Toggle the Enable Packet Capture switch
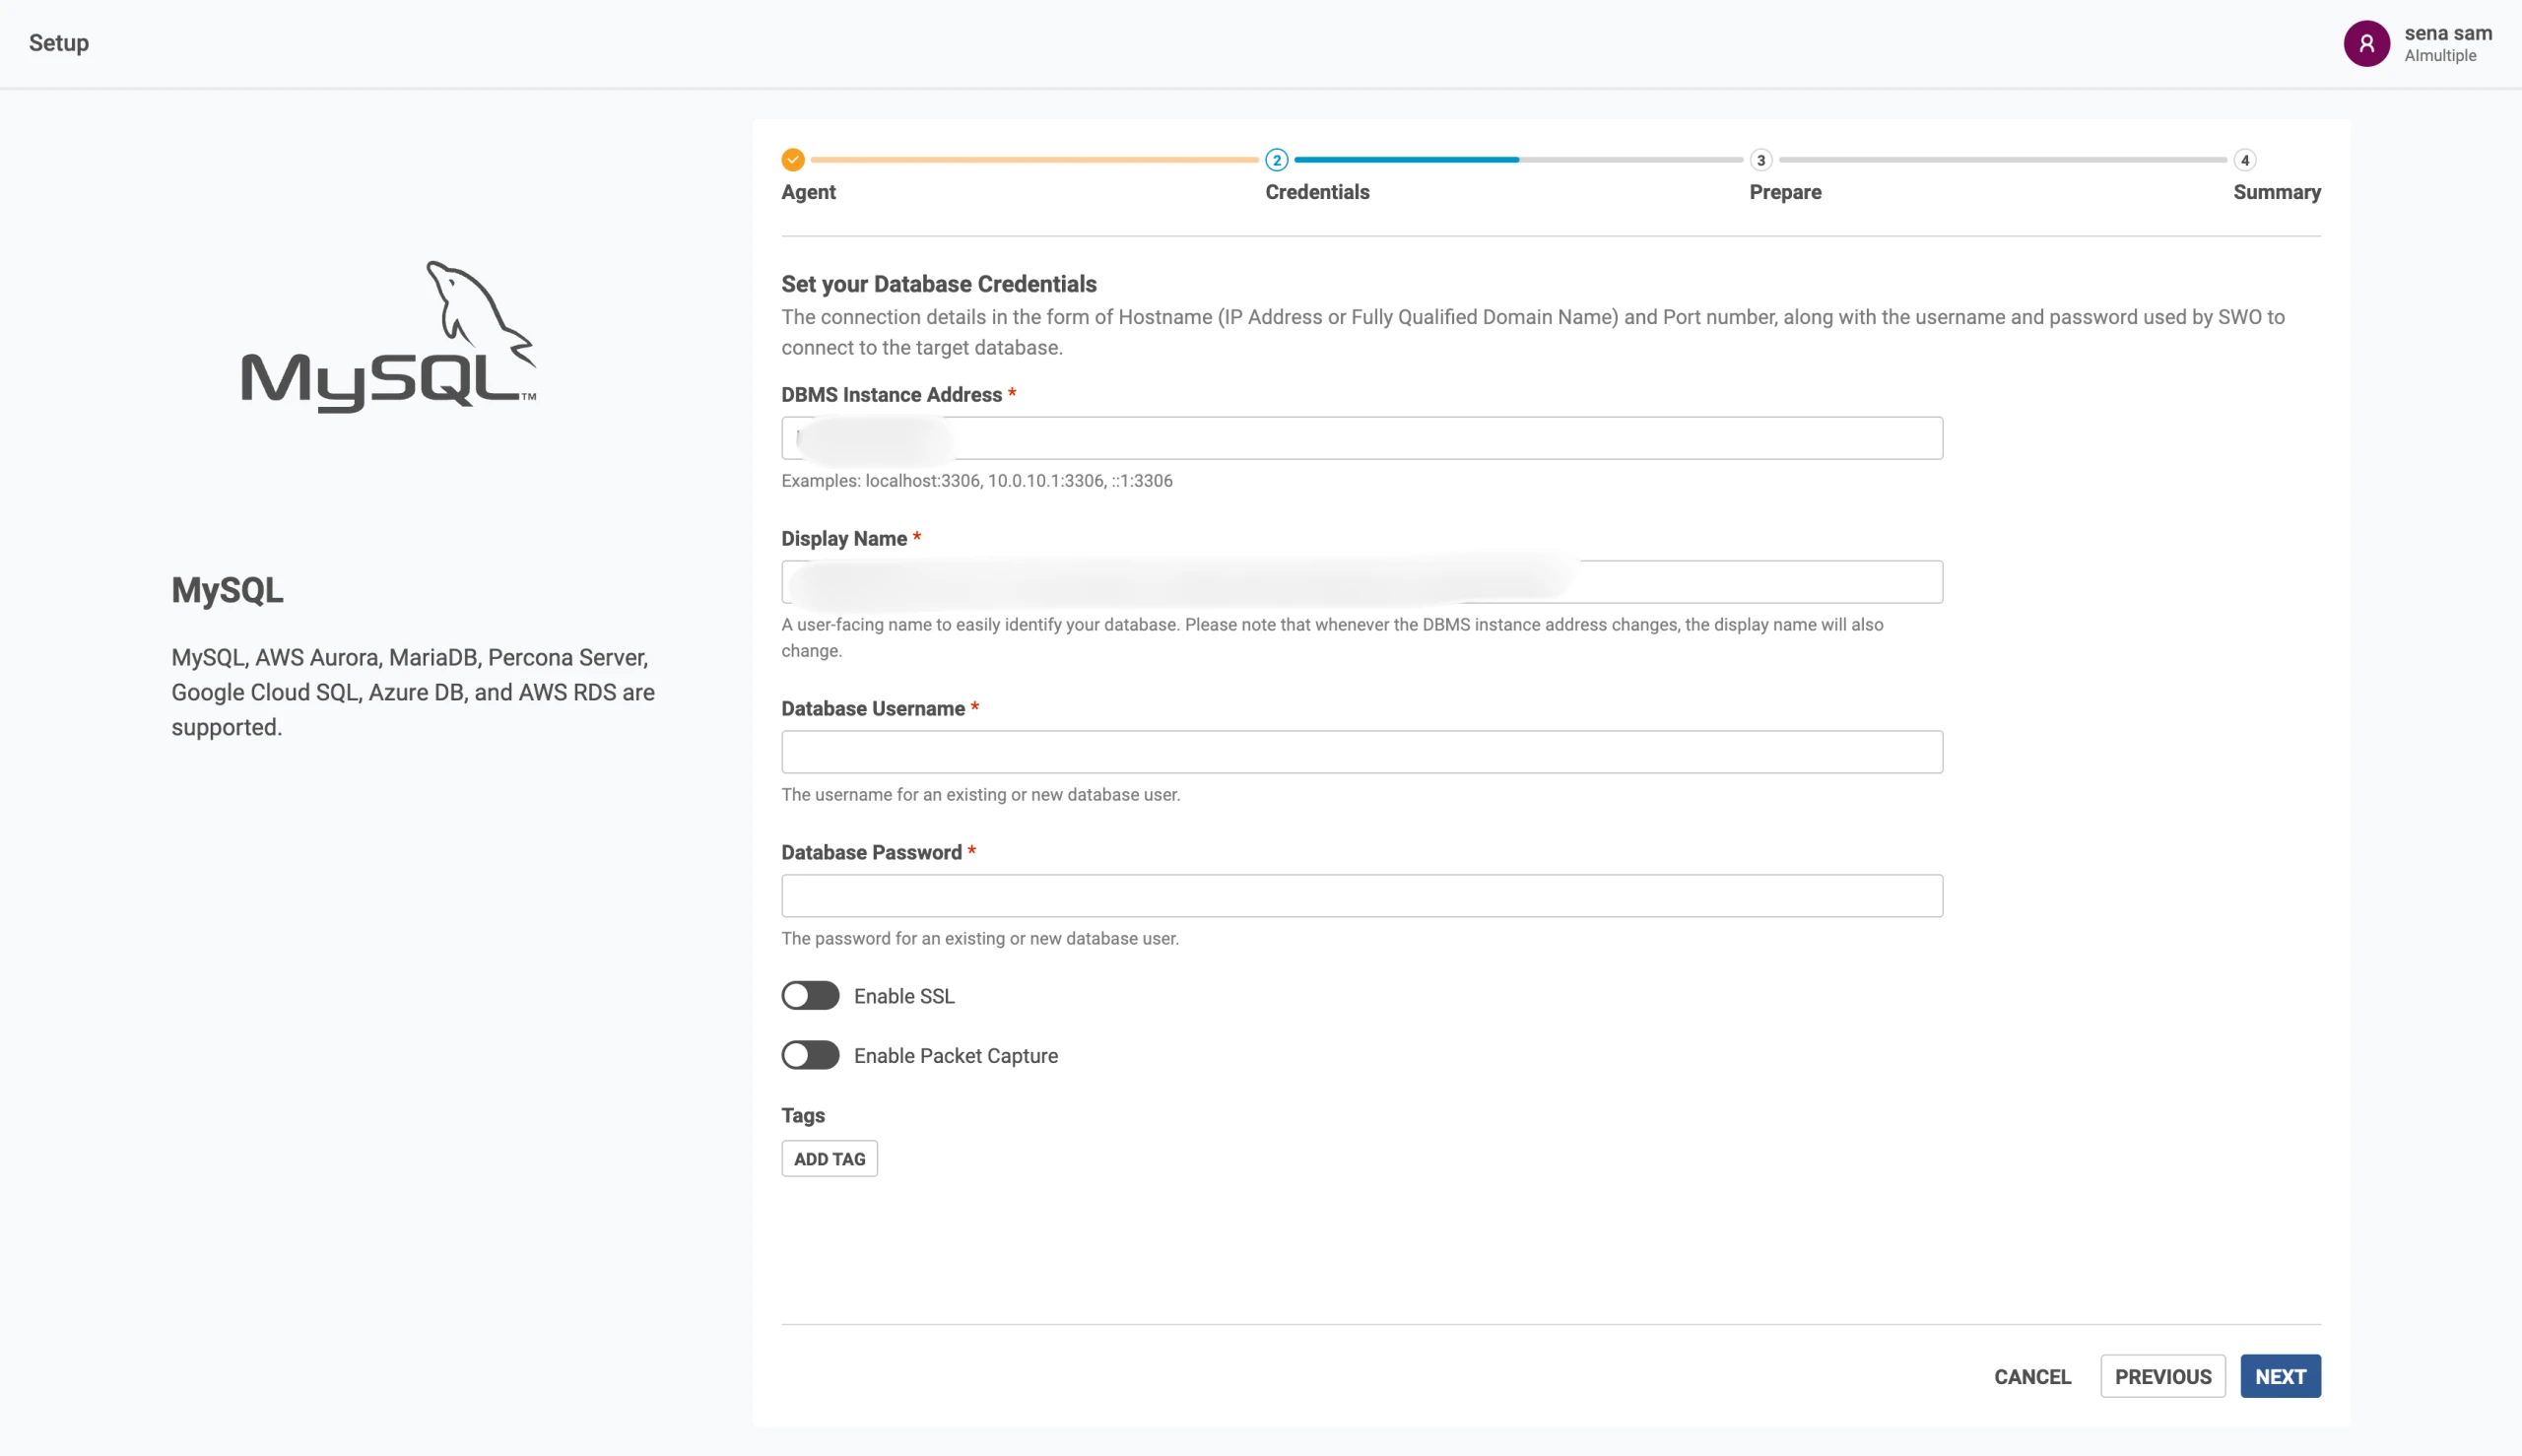The image size is (2522, 1456). (x=810, y=1055)
